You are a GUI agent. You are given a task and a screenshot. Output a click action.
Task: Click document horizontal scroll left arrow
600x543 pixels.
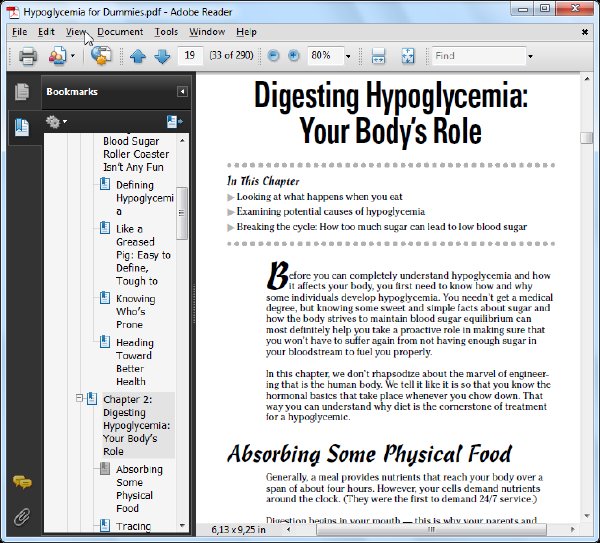pyautogui.click(x=289, y=530)
